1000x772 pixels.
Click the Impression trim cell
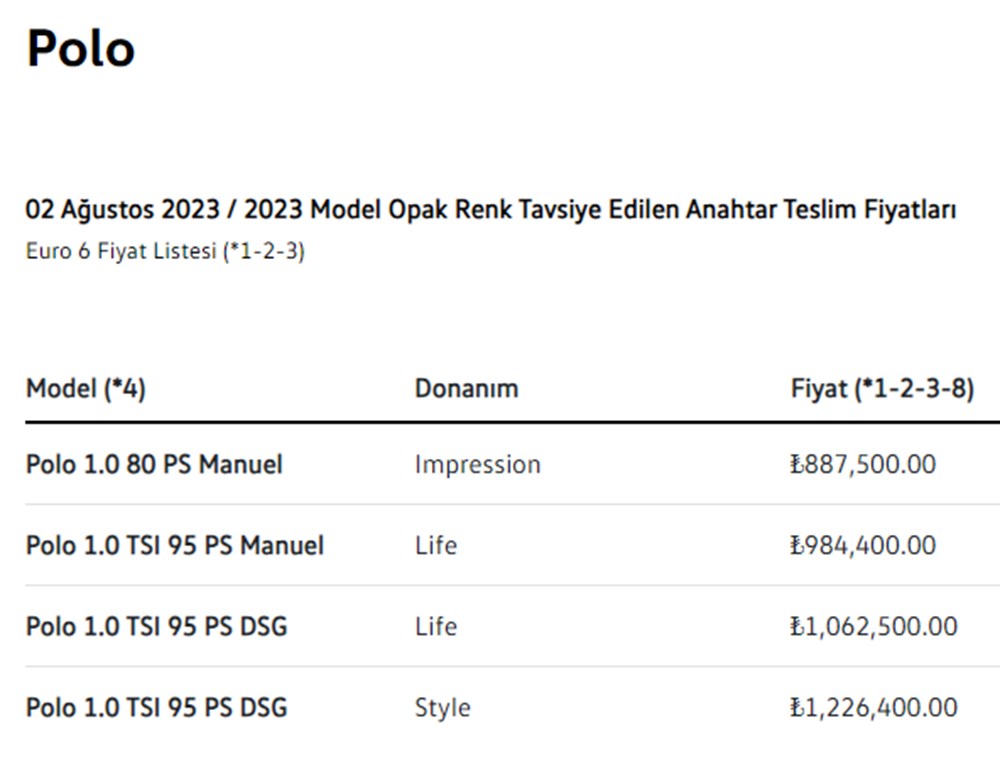[477, 465]
